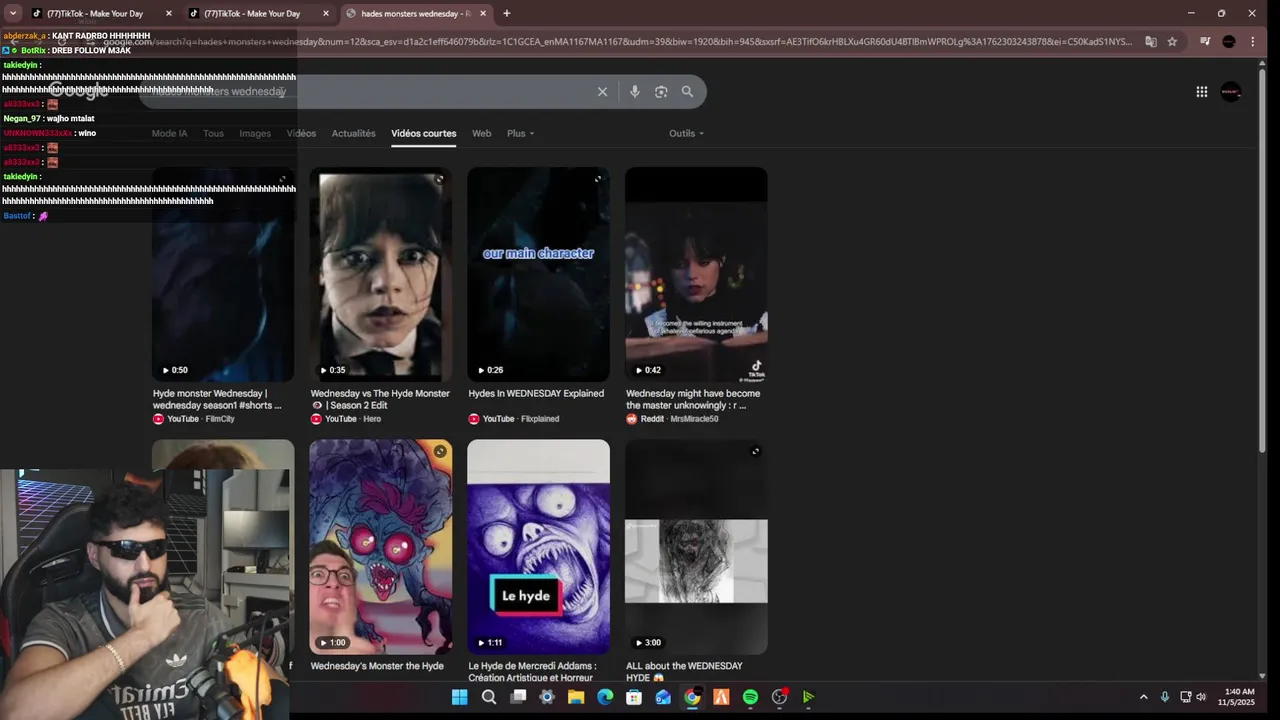Click the 'YouTube · Flixplained' source label
Image resolution: width=1280 pixels, height=720 pixels.
click(x=513, y=419)
